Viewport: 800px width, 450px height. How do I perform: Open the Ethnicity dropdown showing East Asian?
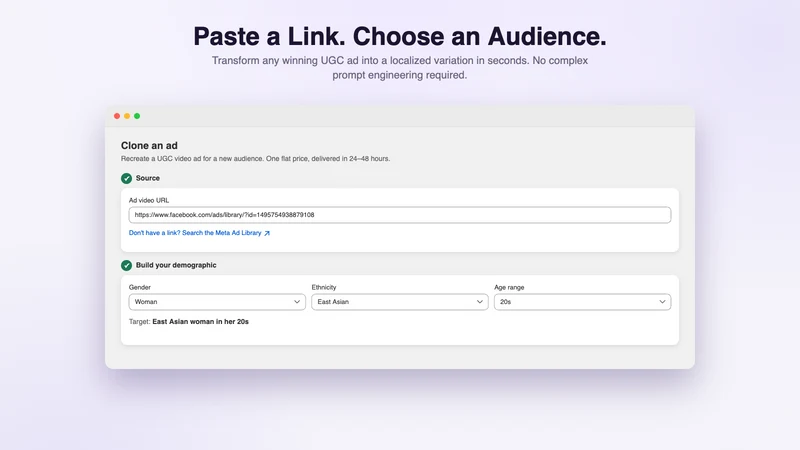point(399,302)
